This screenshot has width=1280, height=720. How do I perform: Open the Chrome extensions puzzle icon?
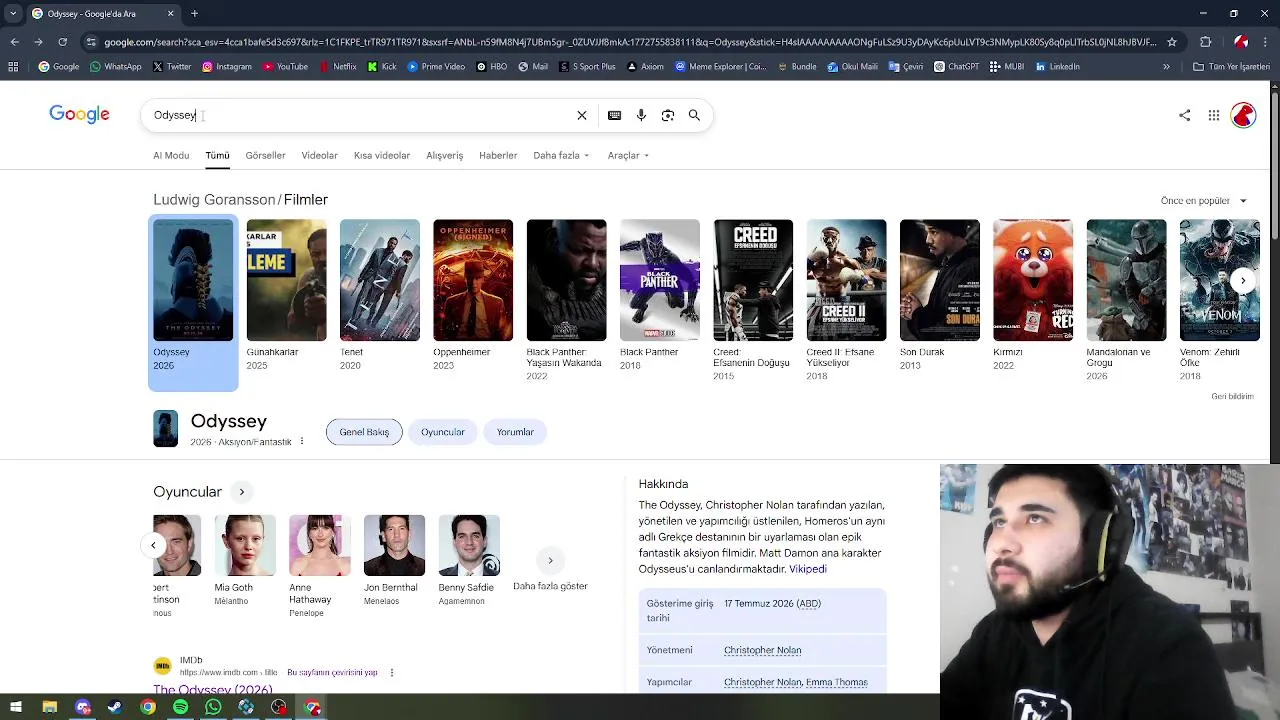coord(1206,42)
